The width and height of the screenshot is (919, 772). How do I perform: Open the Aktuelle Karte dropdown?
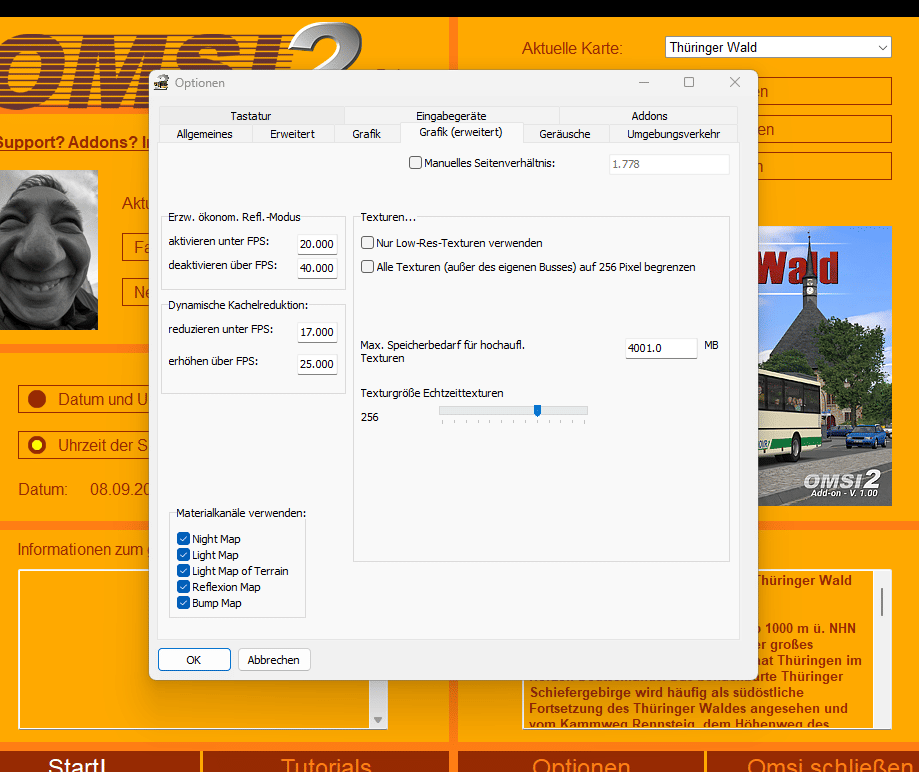click(x=778, y=47)
